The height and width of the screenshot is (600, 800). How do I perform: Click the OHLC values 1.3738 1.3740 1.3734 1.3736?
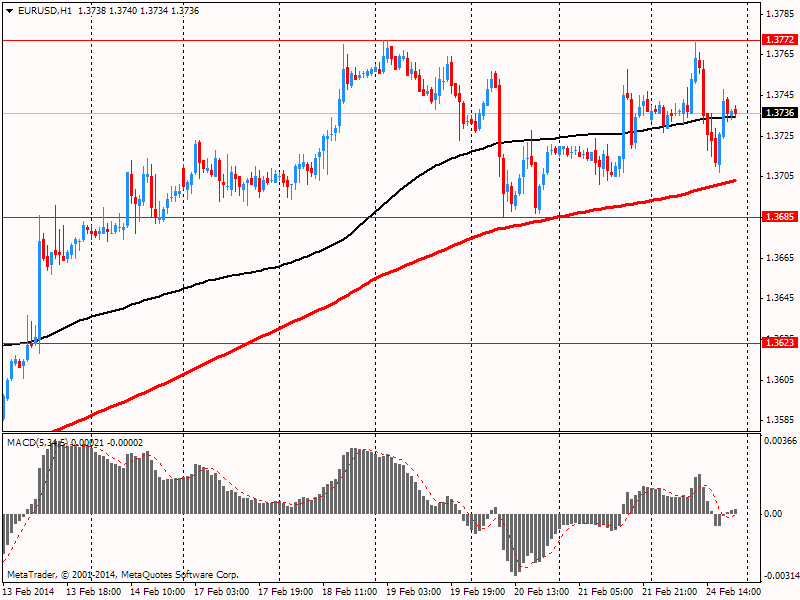(139, 10)
